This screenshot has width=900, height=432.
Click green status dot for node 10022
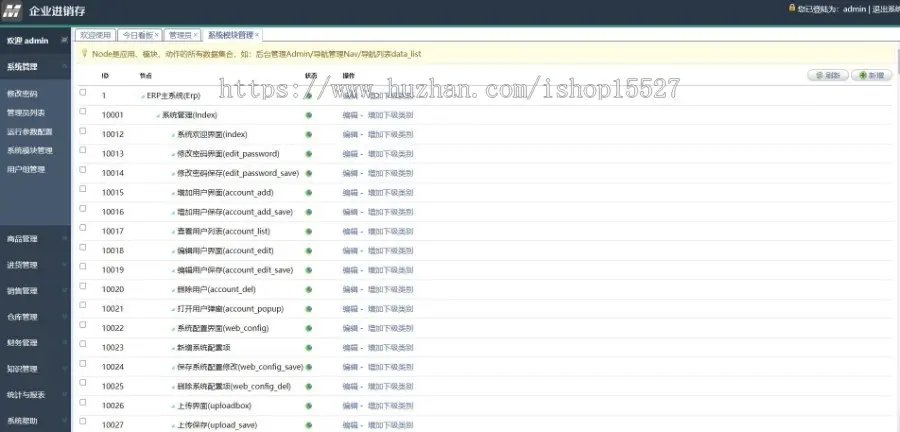[309, 329]
